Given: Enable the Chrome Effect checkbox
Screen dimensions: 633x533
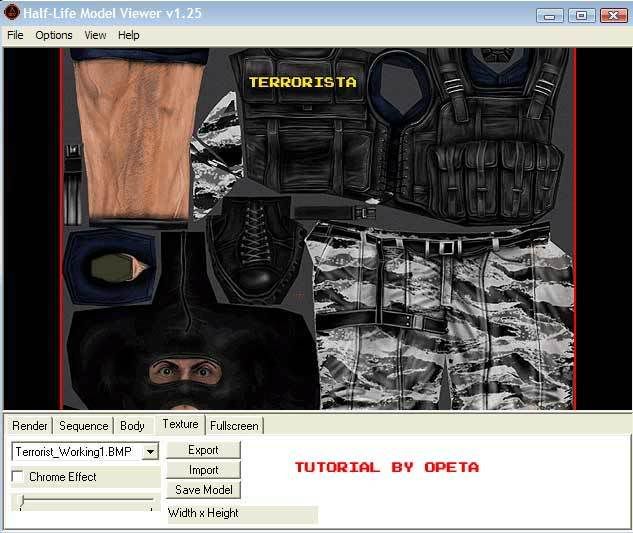Looking at the screenshot, I should [x=17, y=476].
